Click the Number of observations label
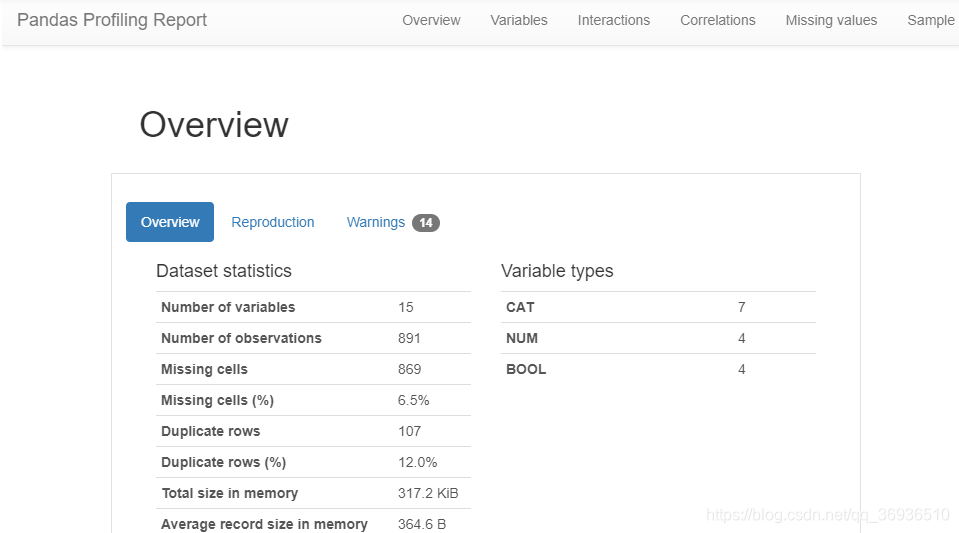The image size is (959, 533). tap(241, 338)
